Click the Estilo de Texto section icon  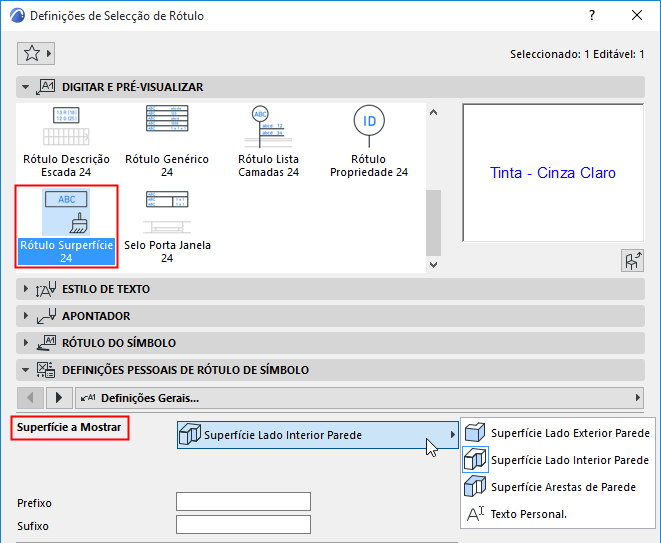(46, 289)
